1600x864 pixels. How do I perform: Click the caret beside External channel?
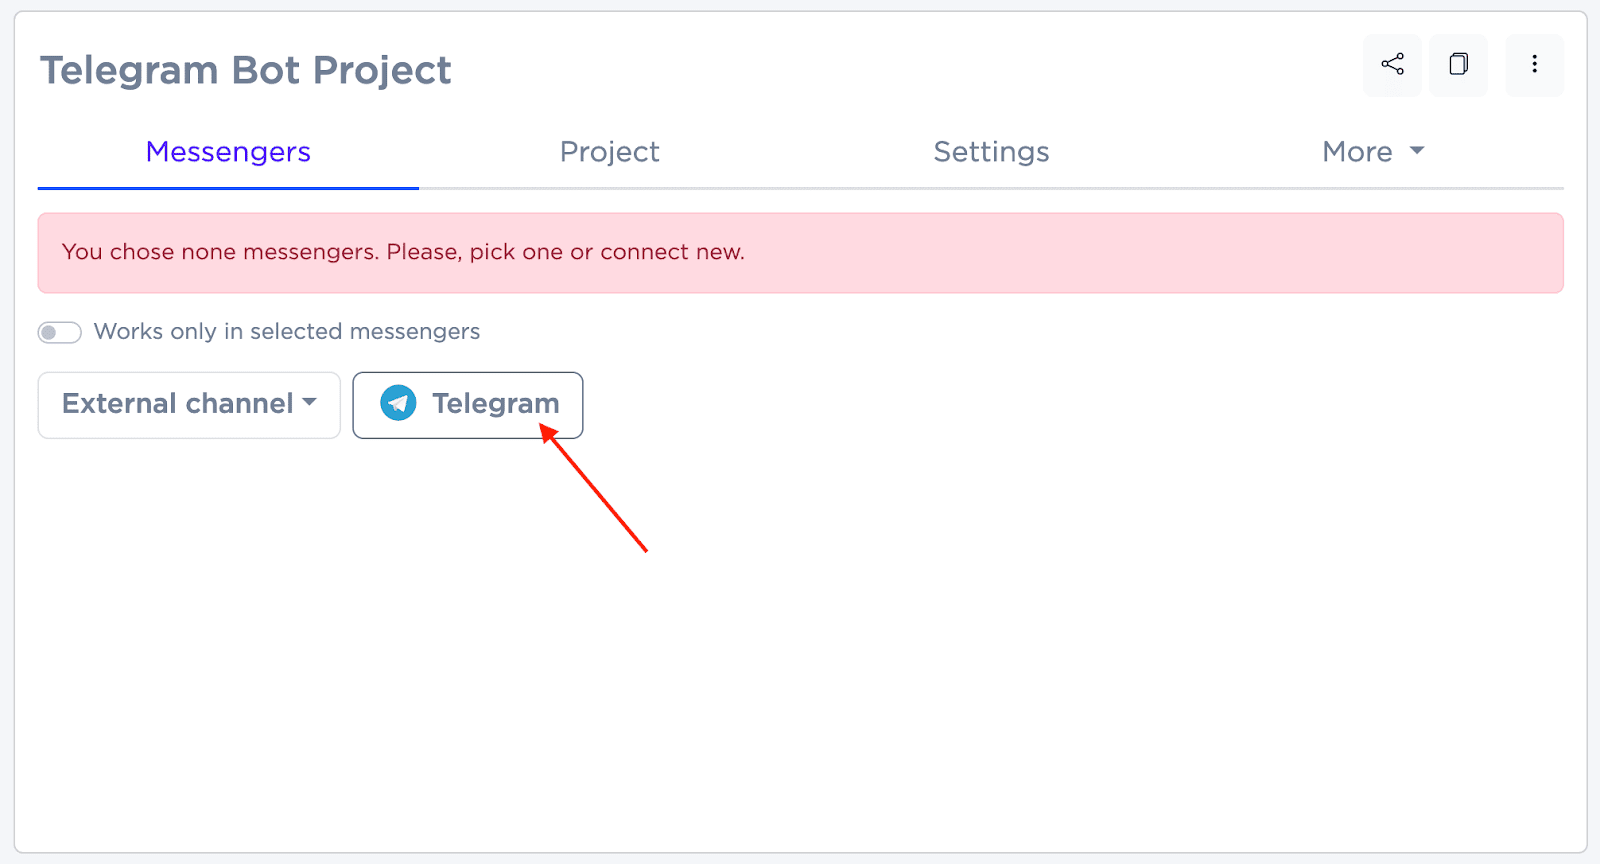[310, 402]
